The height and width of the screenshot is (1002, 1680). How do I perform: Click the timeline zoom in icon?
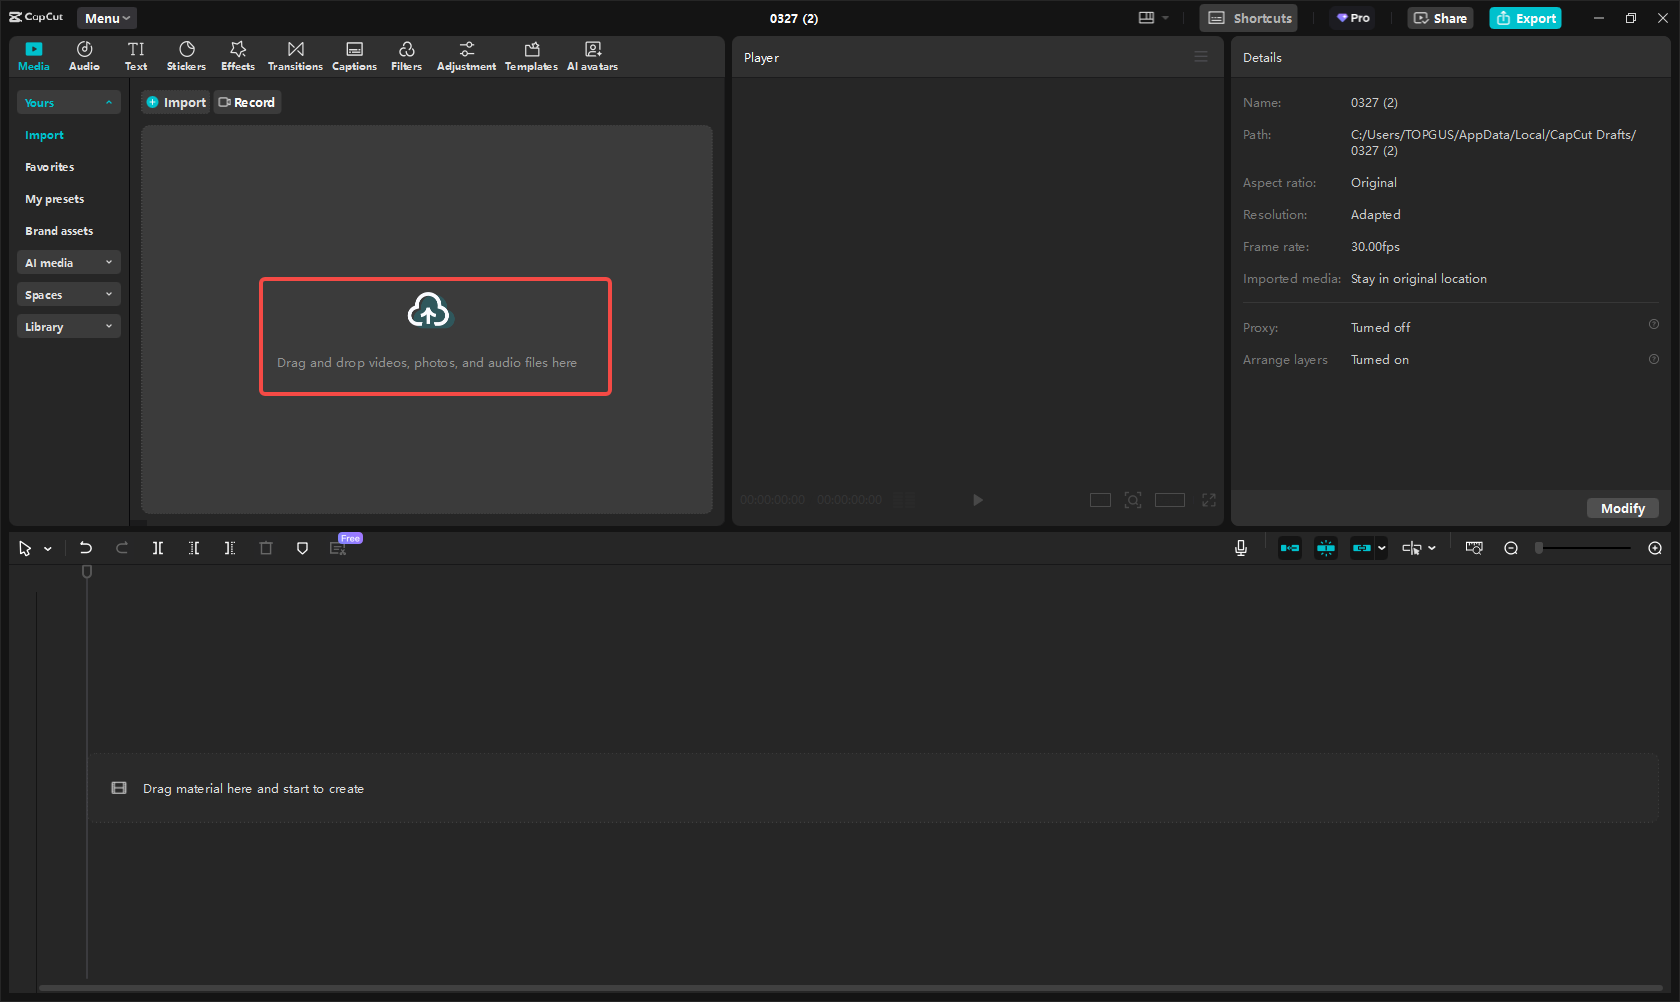1655,548
